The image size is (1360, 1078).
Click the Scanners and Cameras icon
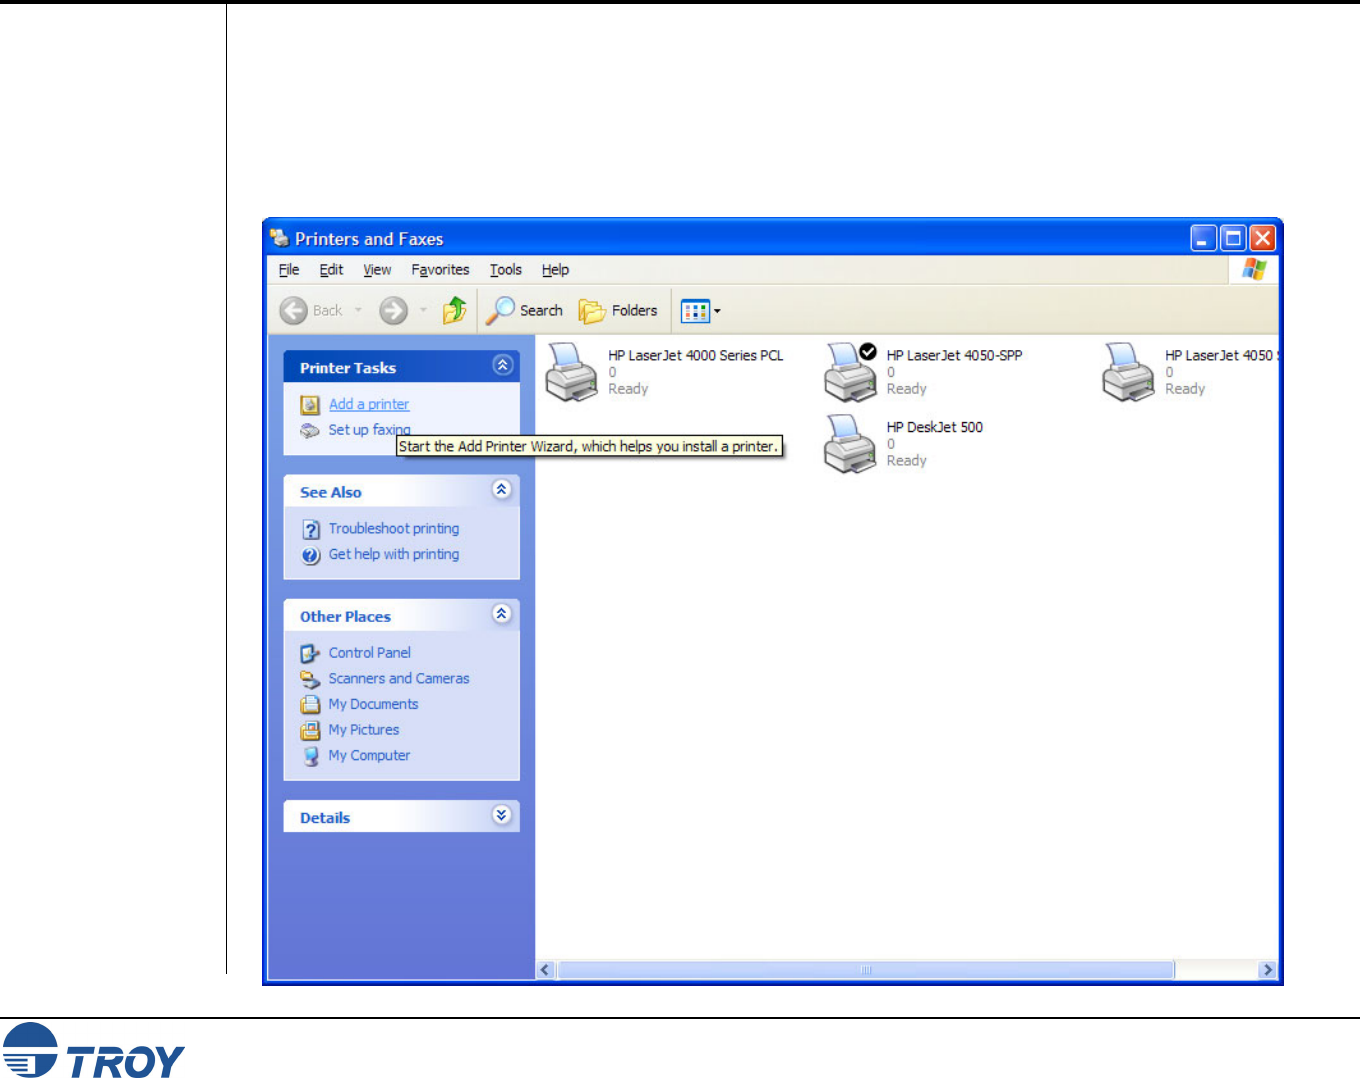[x=310, y=679]
